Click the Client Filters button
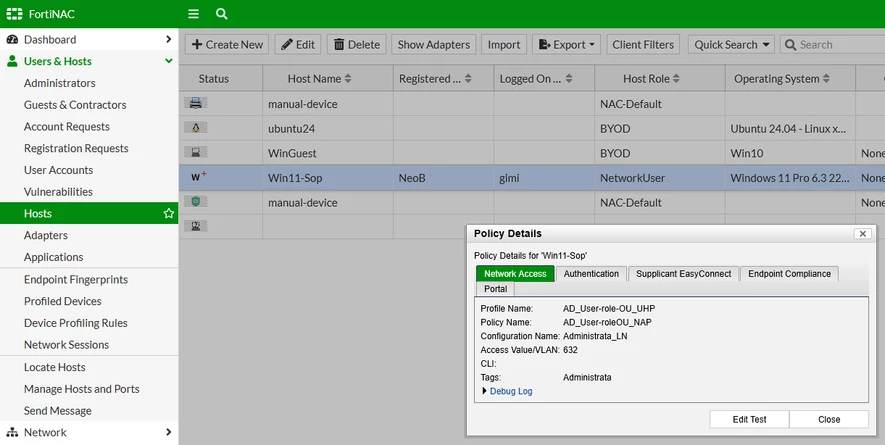 [643, 45]
